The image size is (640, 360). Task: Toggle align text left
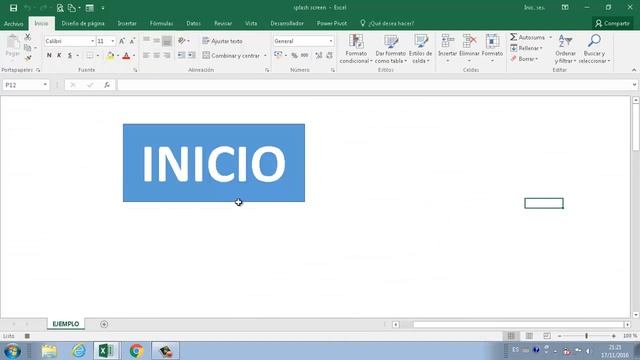[x=146, y=55]
